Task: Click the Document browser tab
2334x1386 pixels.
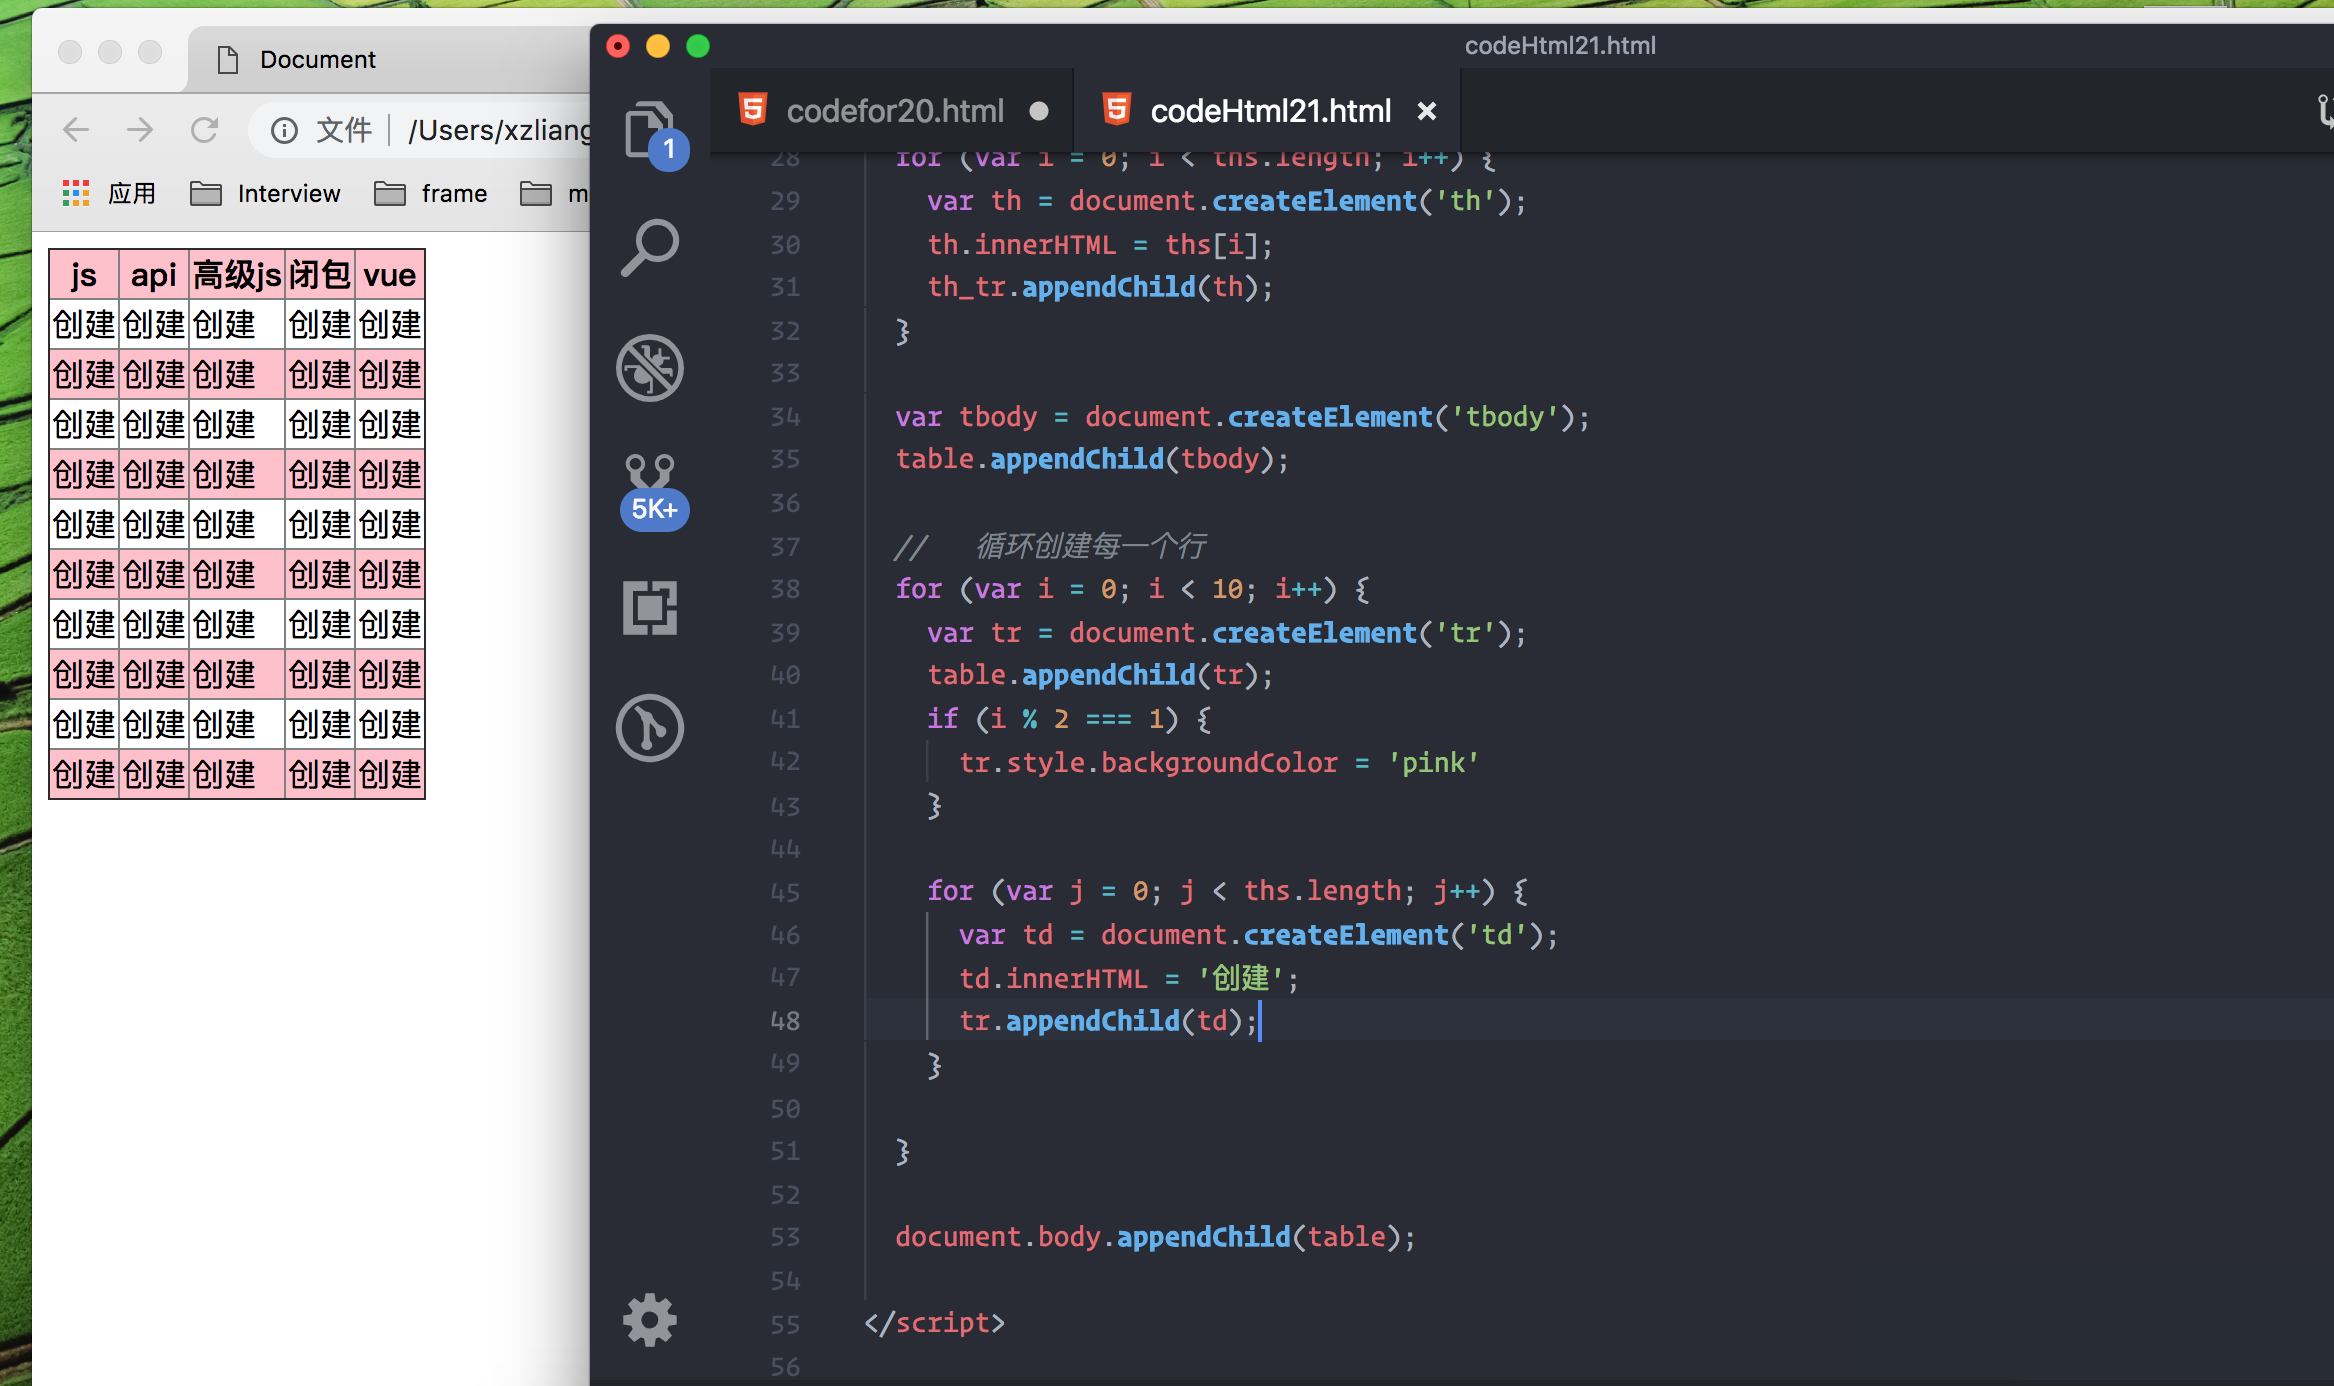Action: point(317,60)
